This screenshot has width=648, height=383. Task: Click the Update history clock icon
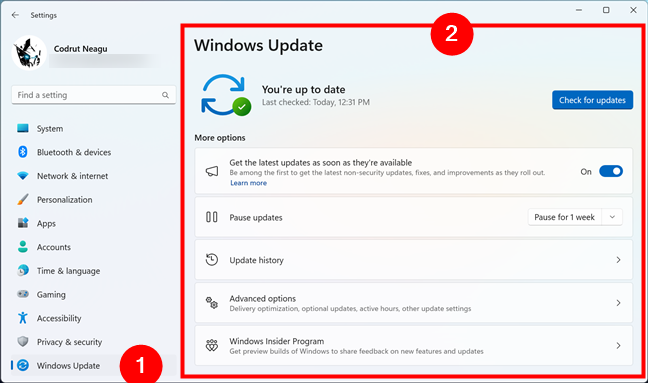212,259
